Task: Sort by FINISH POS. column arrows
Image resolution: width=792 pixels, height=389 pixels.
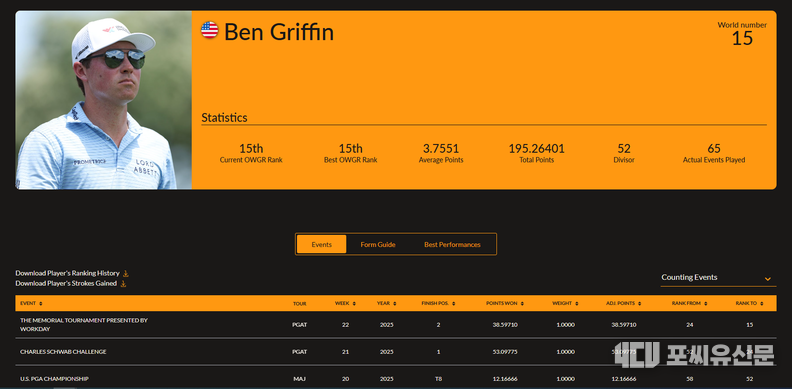Action: click(x=454, y=304)
